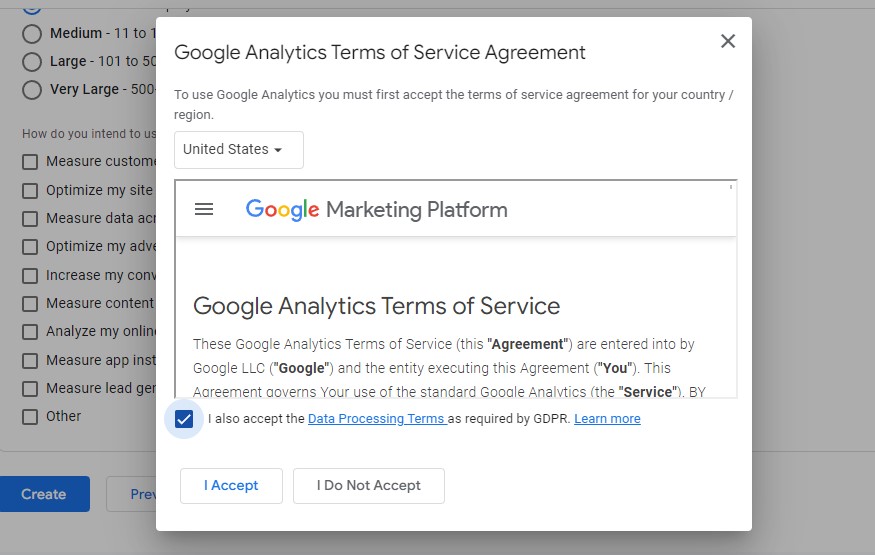Close the Terms of Service dialog

(x=728, y=41)
